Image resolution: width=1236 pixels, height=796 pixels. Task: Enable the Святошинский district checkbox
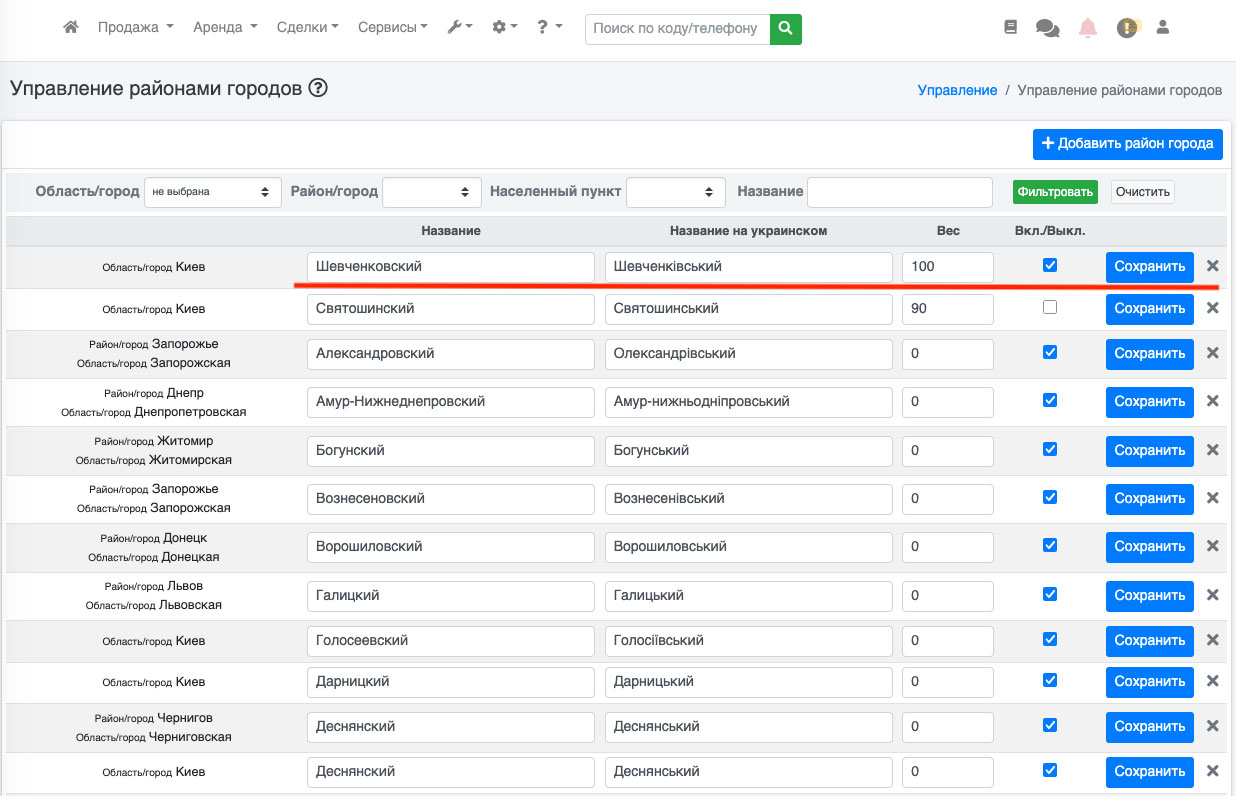pyautogui.click(x=1049, y=307)
